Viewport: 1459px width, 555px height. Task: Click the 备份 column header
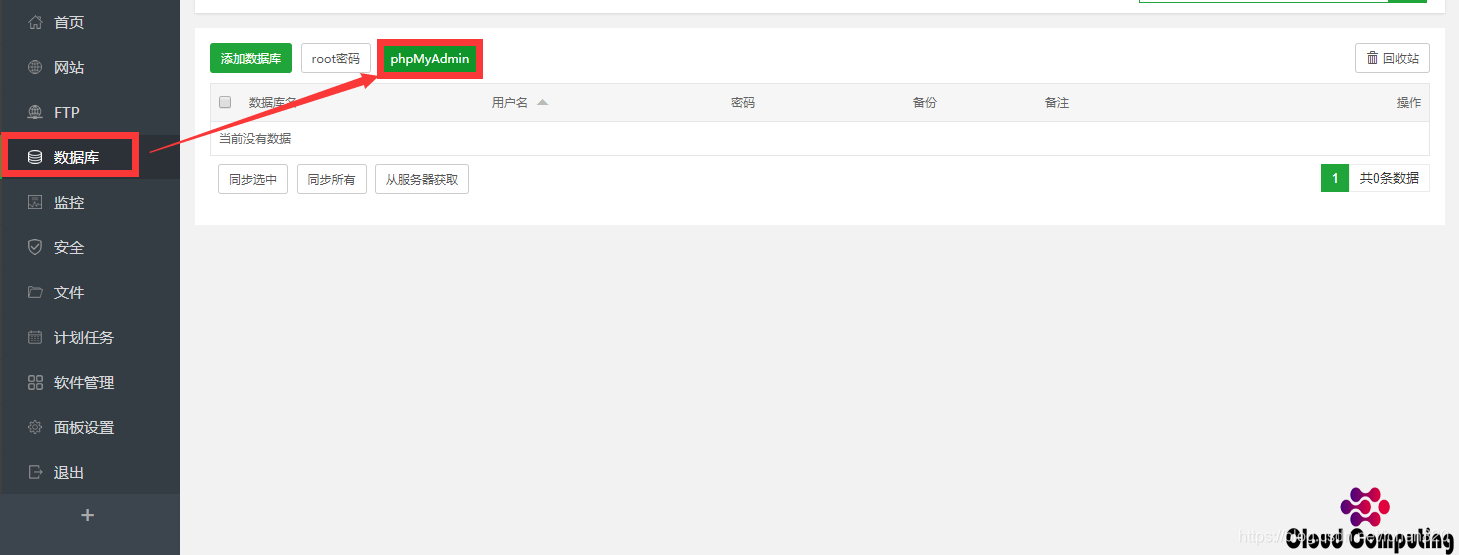(925, 102)
